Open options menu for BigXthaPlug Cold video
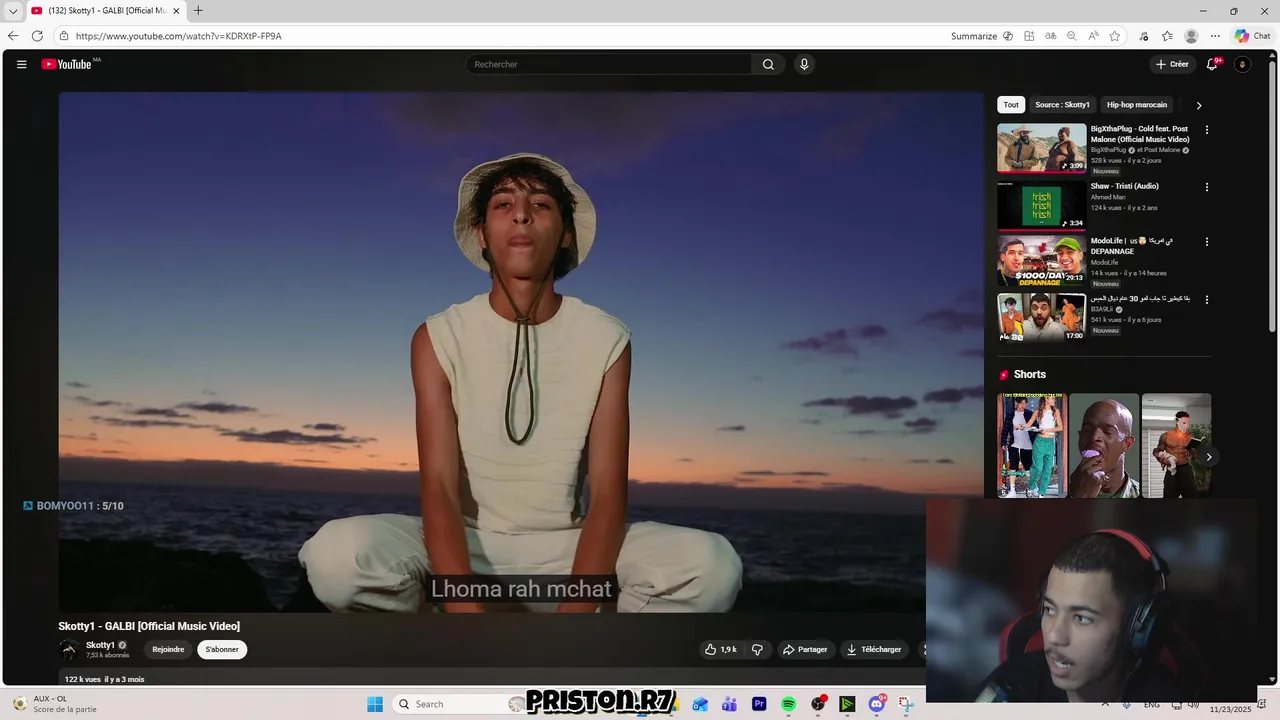The height and width of the screenshot is (720, 1280). click(1207, 130)
